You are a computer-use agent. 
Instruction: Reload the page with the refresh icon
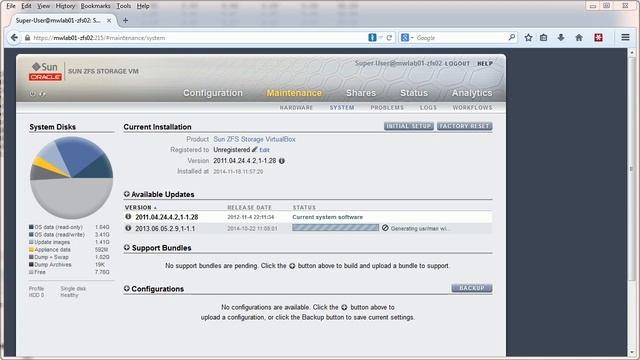[x=389, y=38]
